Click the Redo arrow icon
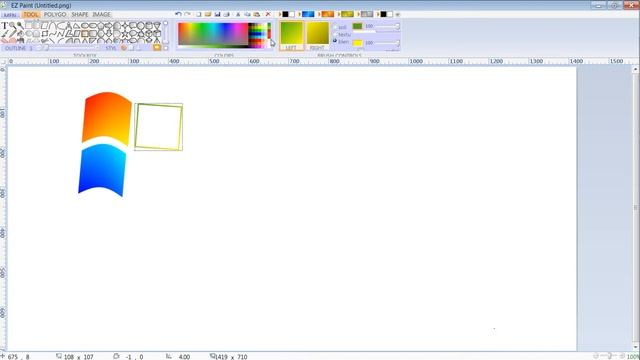 [187, 14]
